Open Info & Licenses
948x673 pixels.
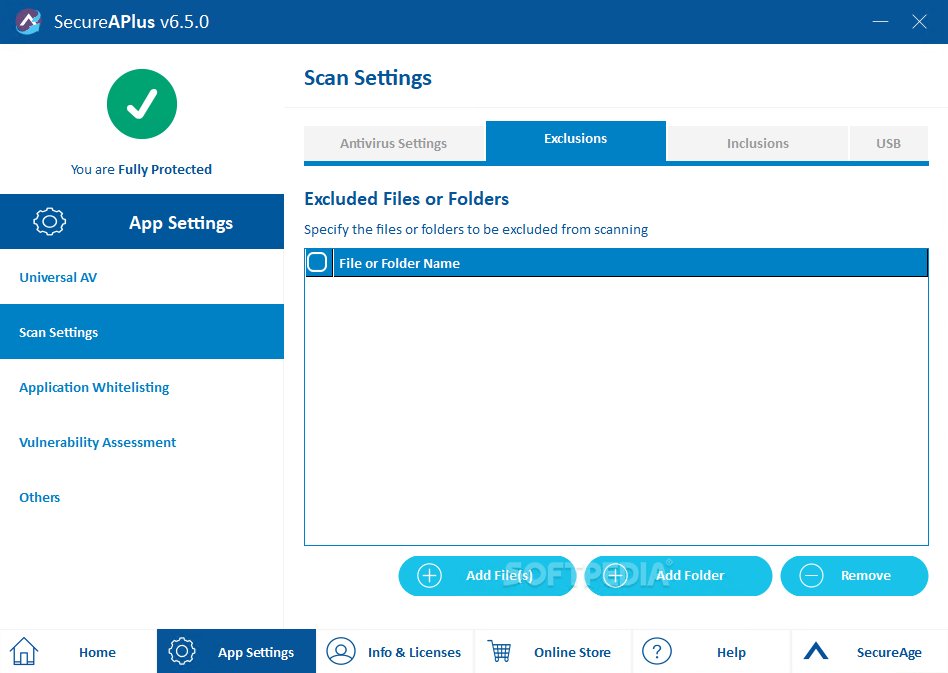395,651
